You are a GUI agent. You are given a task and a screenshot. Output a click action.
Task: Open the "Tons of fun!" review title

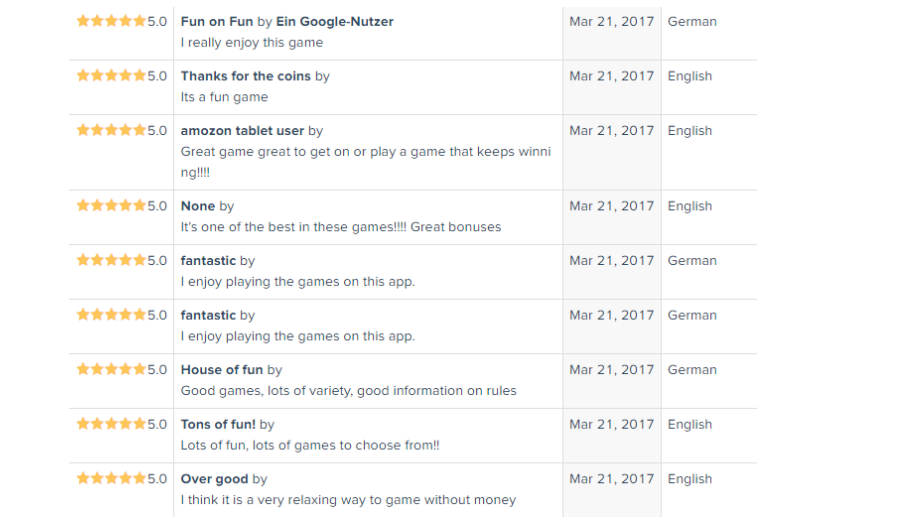click(x=217, y=424)
